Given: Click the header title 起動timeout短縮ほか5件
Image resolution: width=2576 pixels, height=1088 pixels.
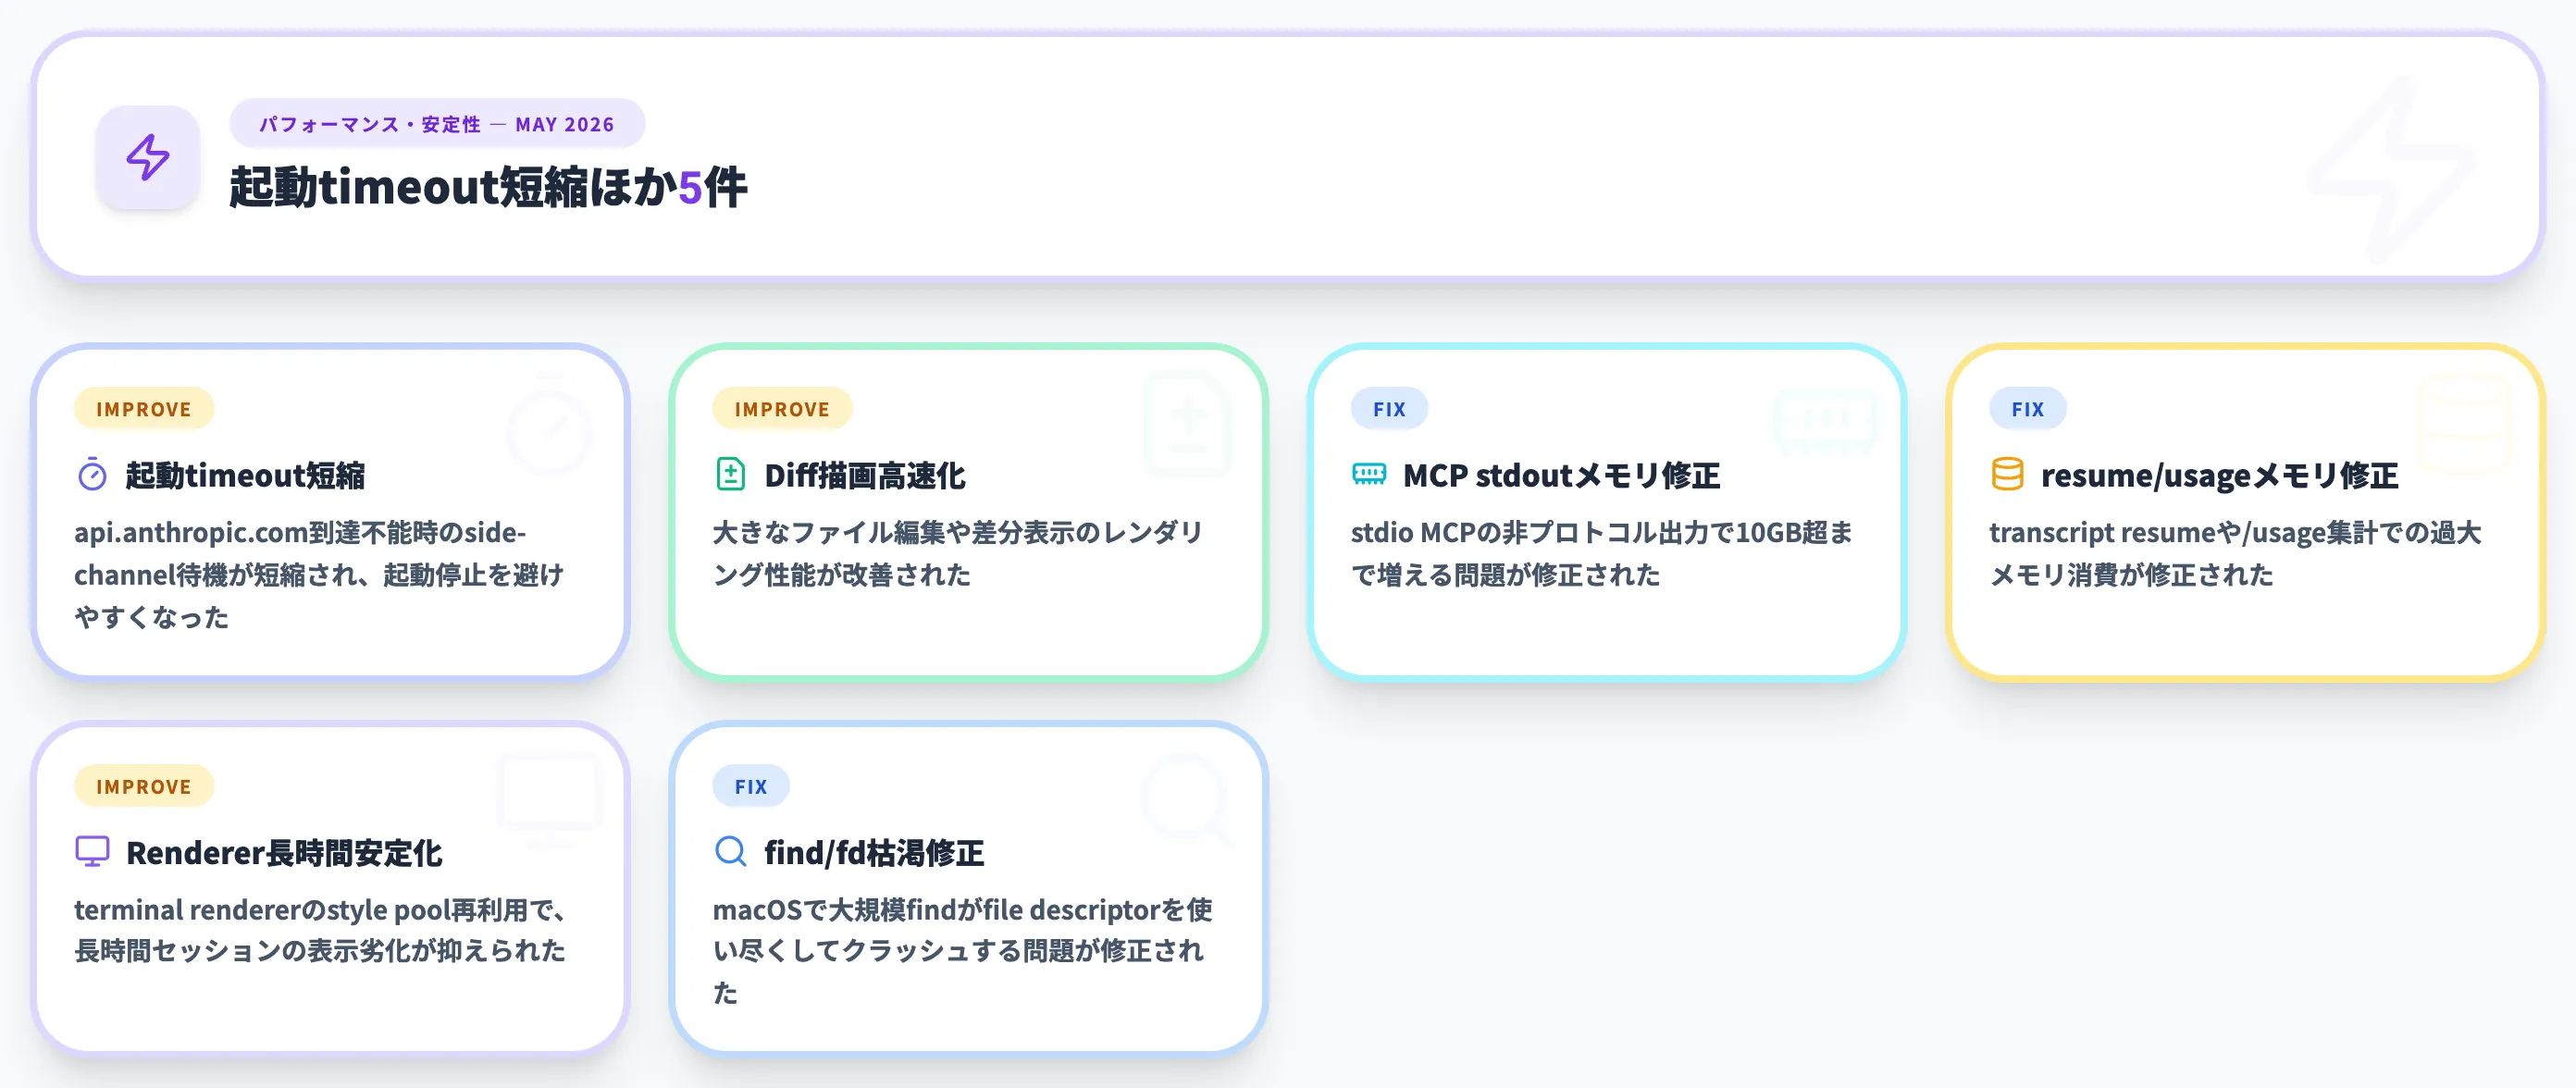Looking at the screenshot, I should 488,187.
